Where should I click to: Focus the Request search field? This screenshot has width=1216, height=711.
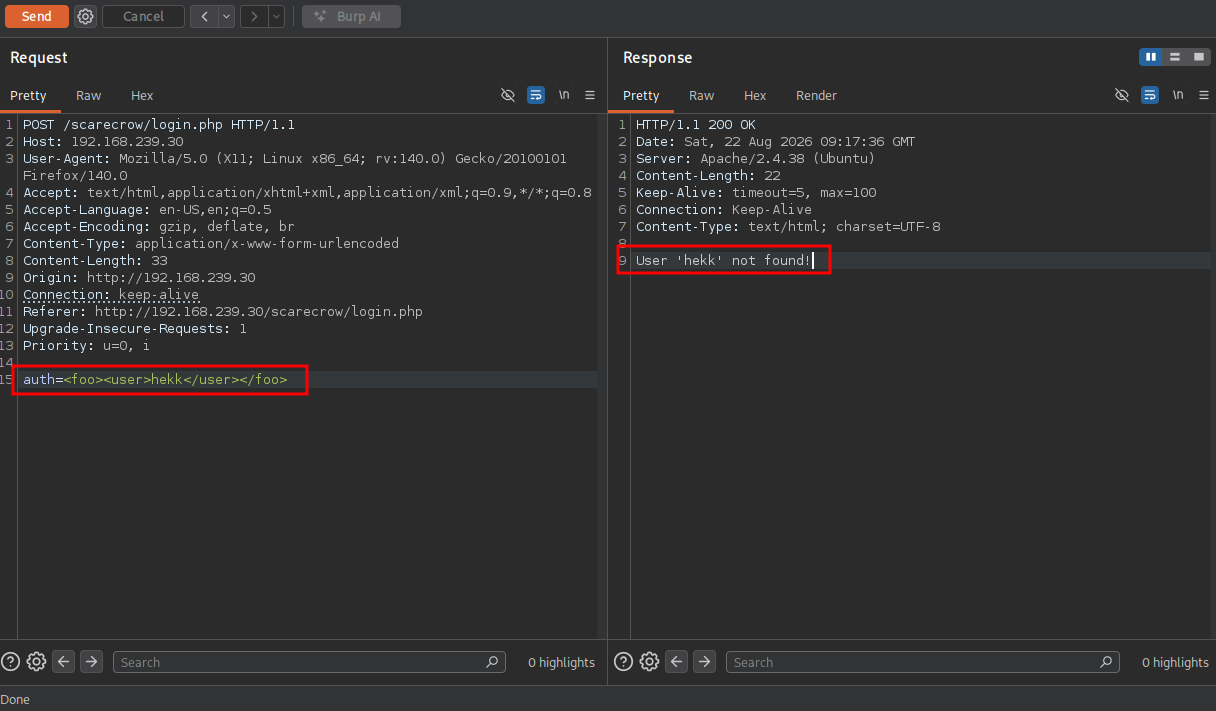click(309, 662)
